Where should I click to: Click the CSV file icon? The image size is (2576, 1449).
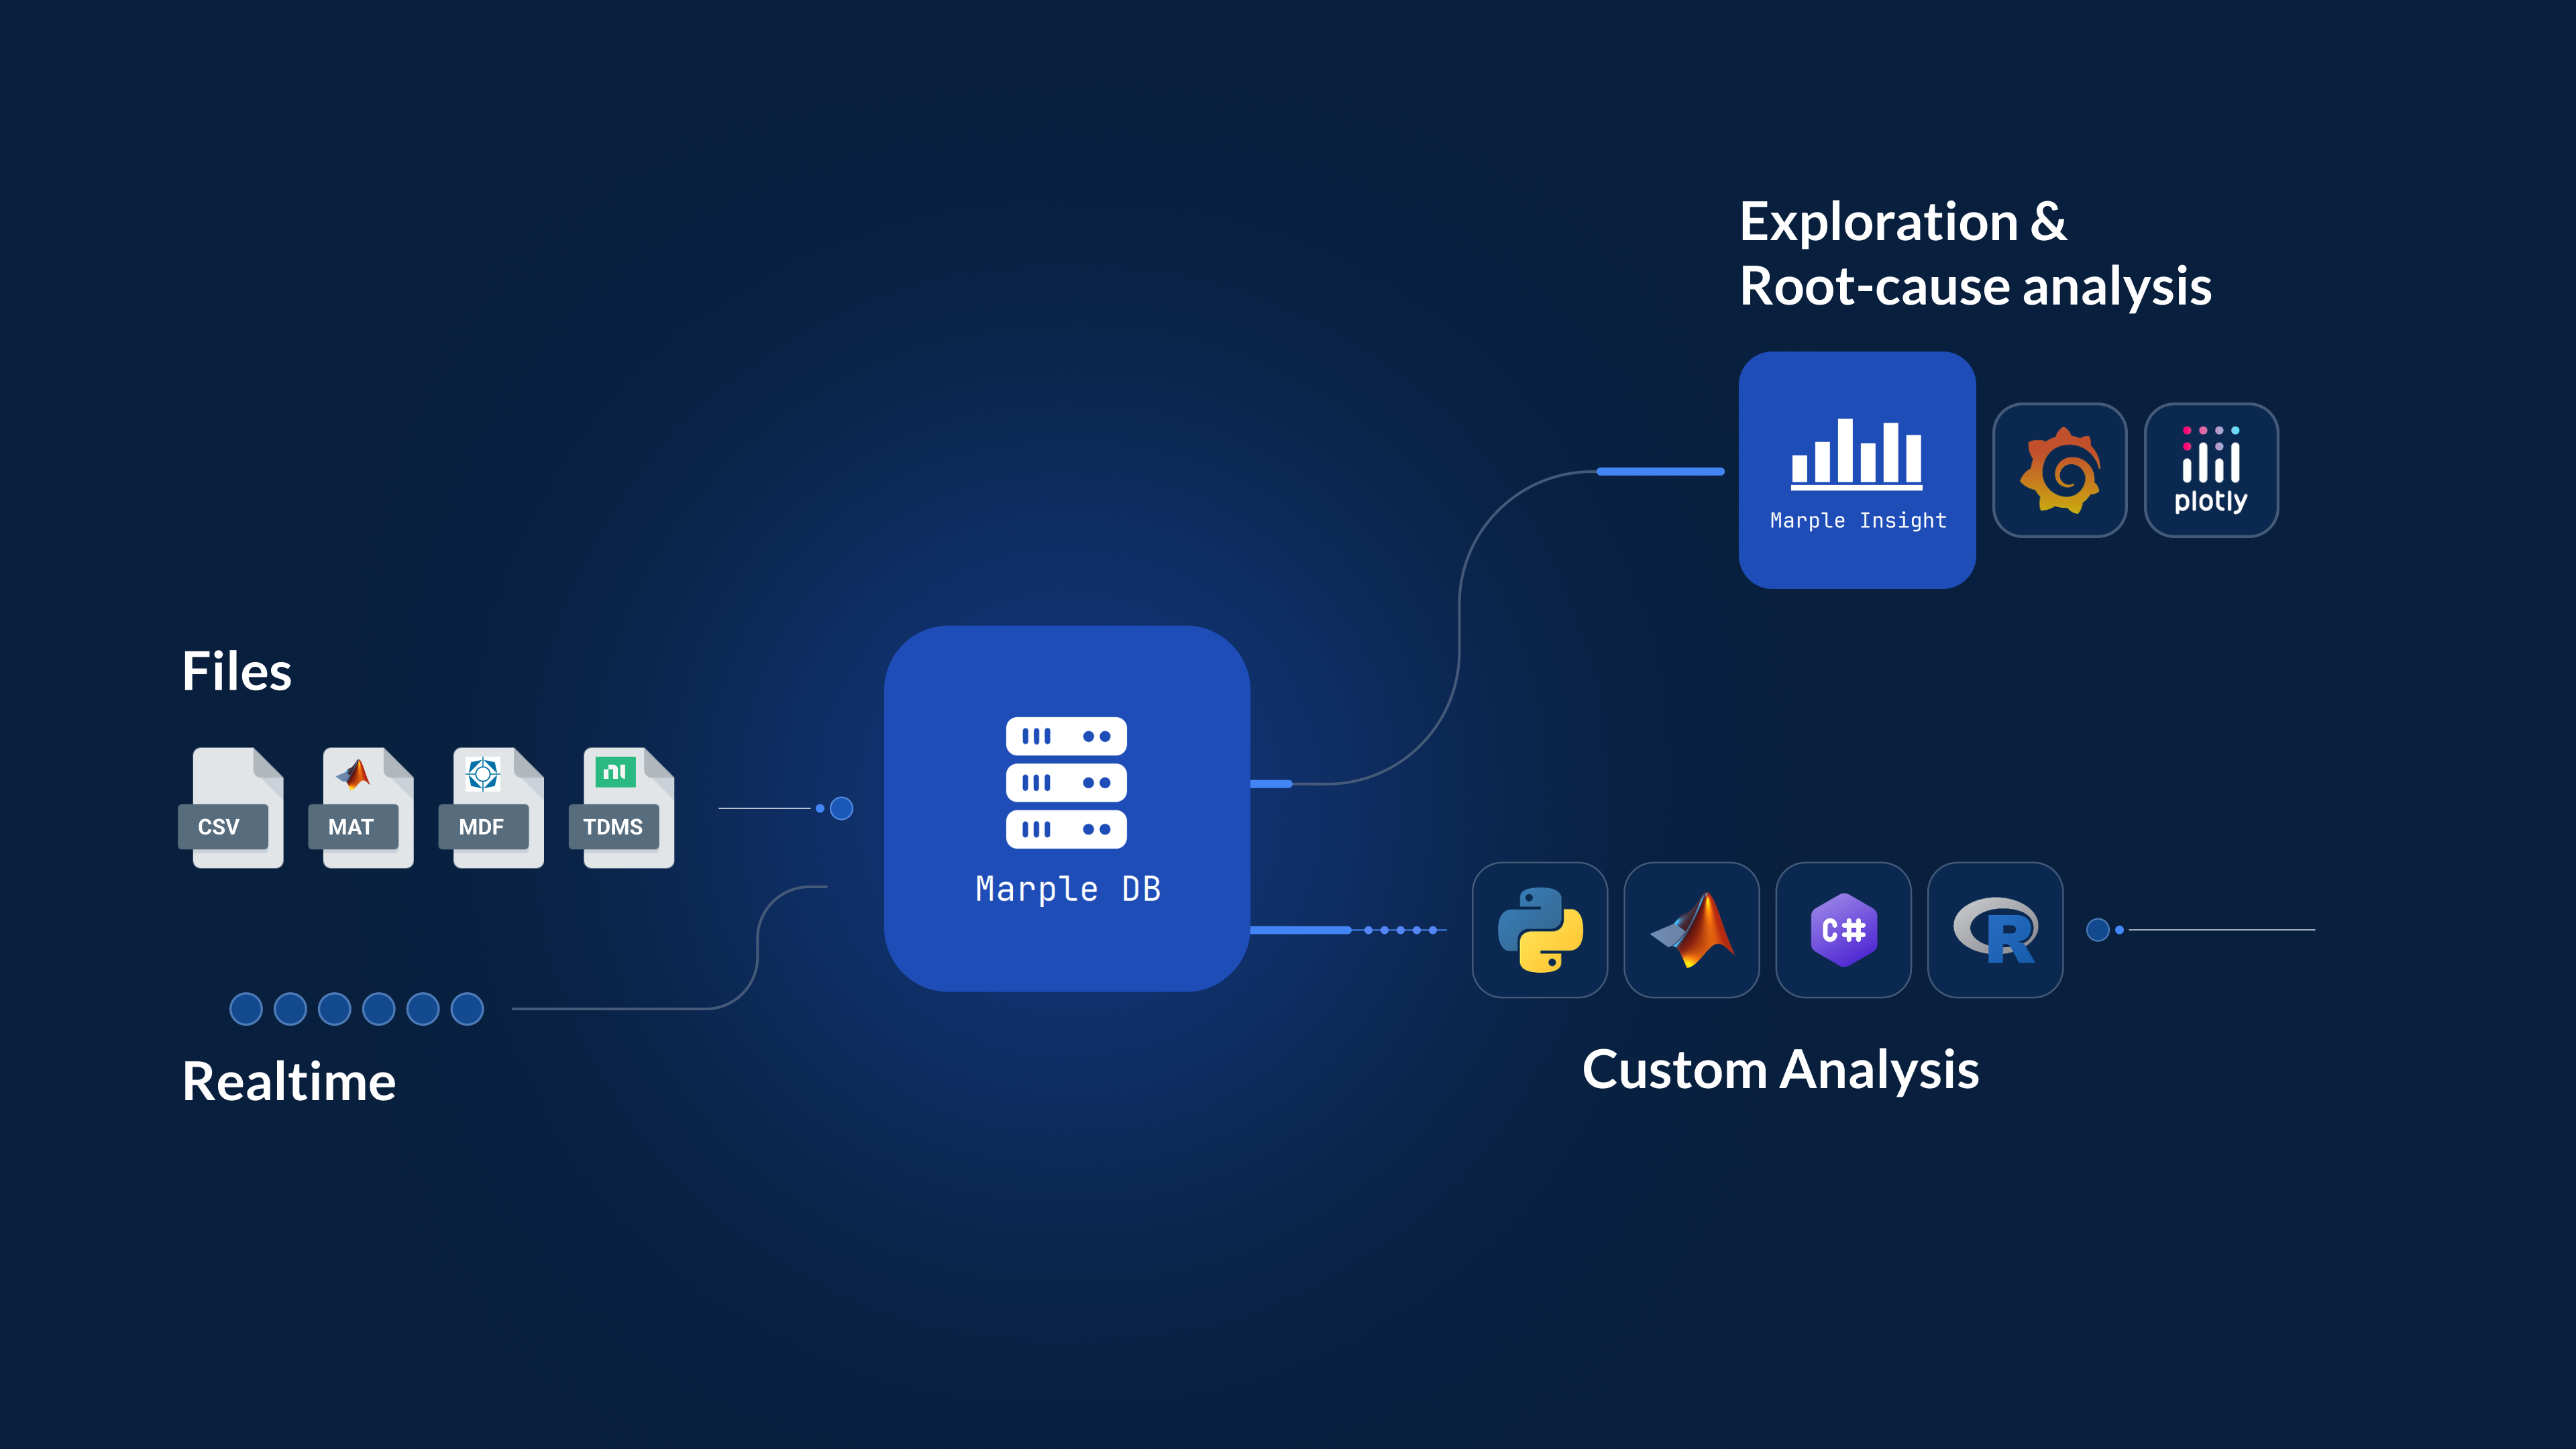pos(232,808)
